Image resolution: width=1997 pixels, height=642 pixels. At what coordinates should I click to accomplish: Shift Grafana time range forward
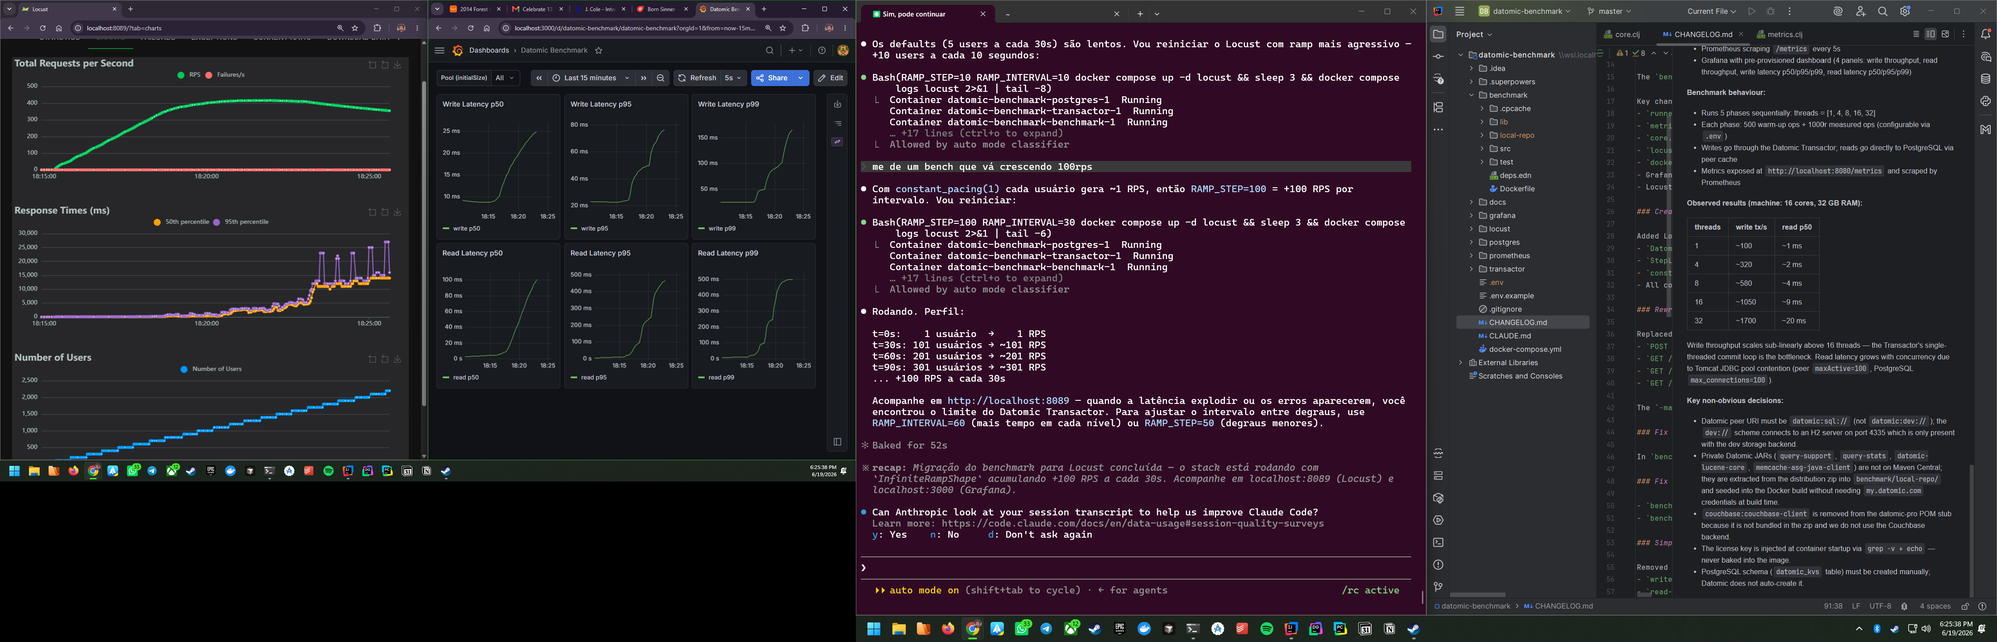(644, 78)
